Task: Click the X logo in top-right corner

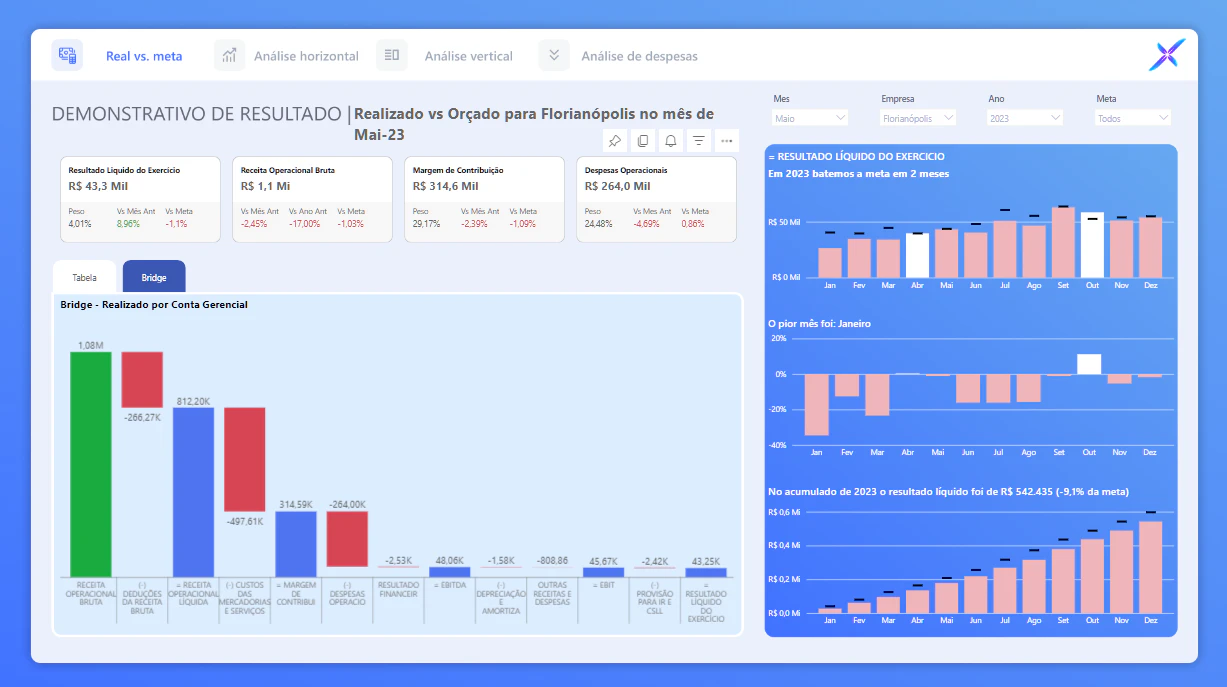Action: pos(1167,54)
